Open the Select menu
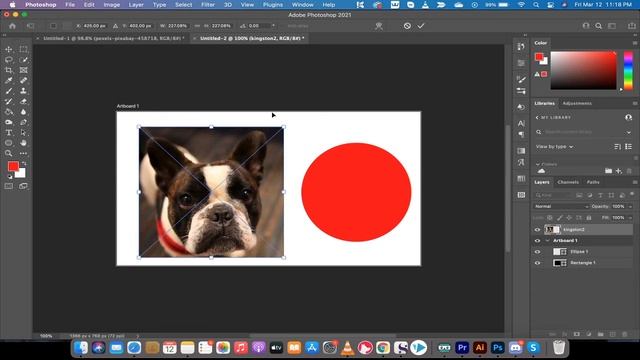The height and width of the screenshot is (360, 640). (184, 4)
